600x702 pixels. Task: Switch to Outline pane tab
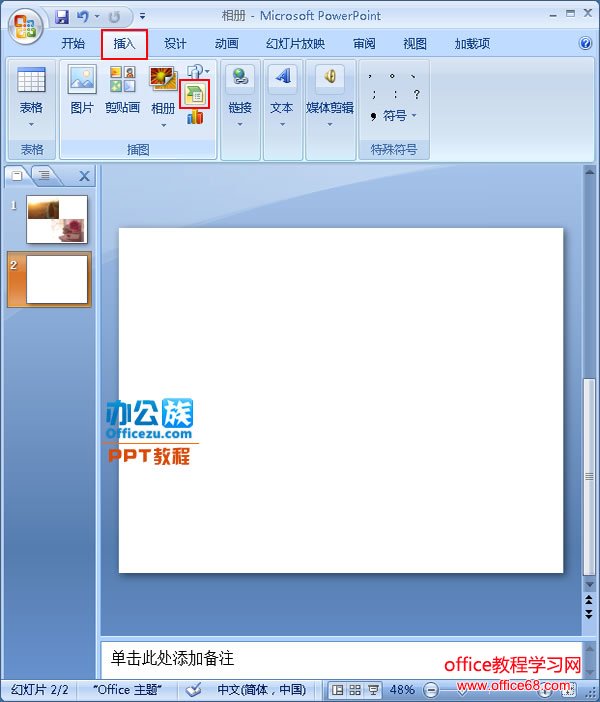[44, 175]
